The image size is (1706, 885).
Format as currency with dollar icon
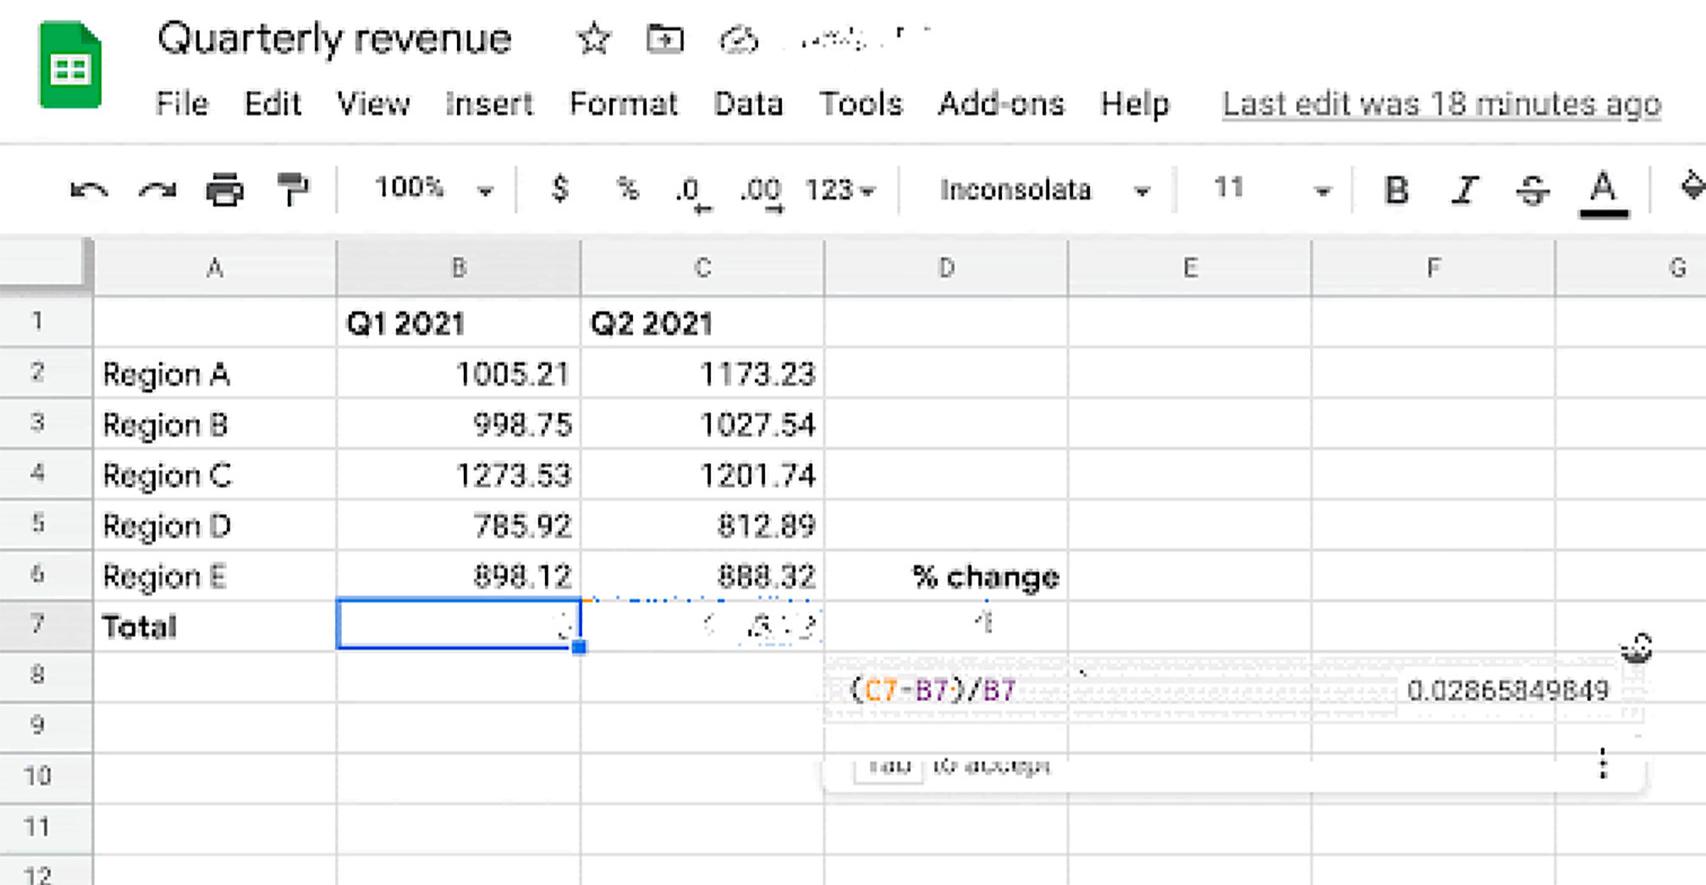tap(560, 189)
